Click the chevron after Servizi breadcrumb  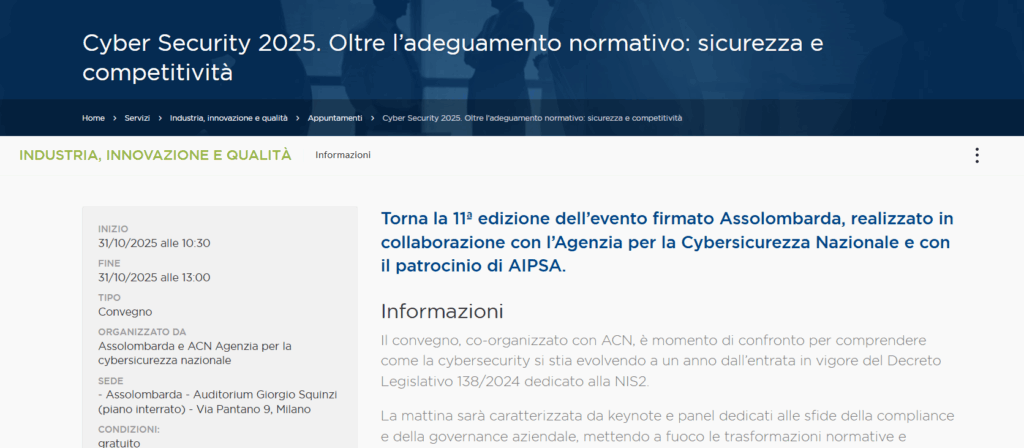[160, 118]
